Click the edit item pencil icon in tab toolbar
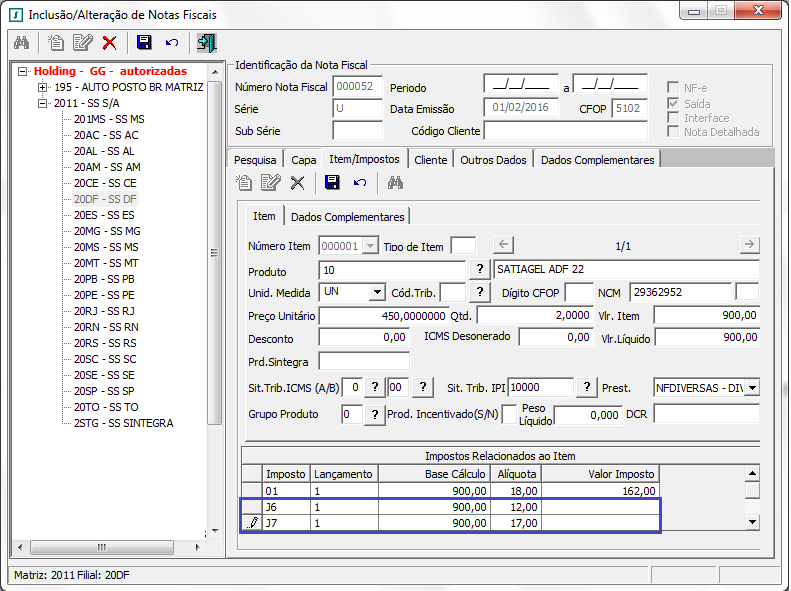 click(270, 182)
